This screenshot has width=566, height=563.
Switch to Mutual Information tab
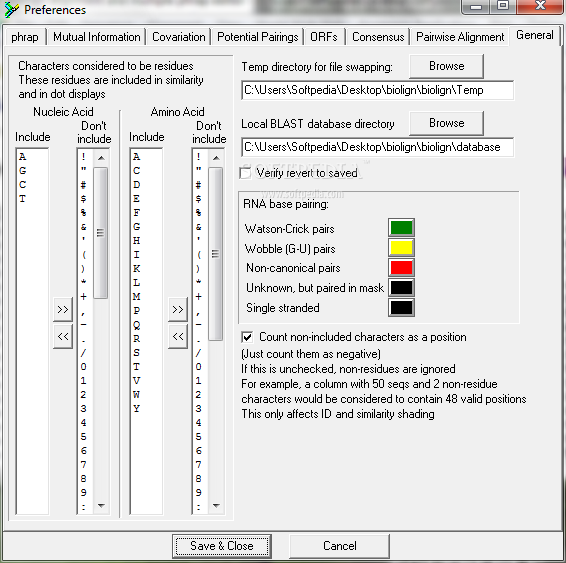click(x=96, y=37)
